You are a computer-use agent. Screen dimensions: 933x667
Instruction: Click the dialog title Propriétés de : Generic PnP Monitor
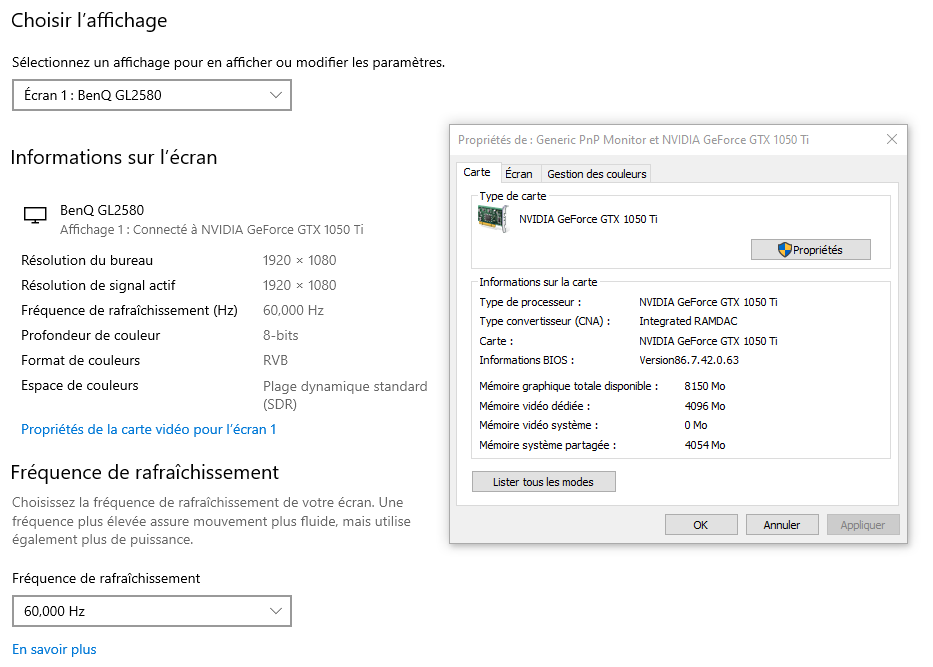(x=633, y=140)
